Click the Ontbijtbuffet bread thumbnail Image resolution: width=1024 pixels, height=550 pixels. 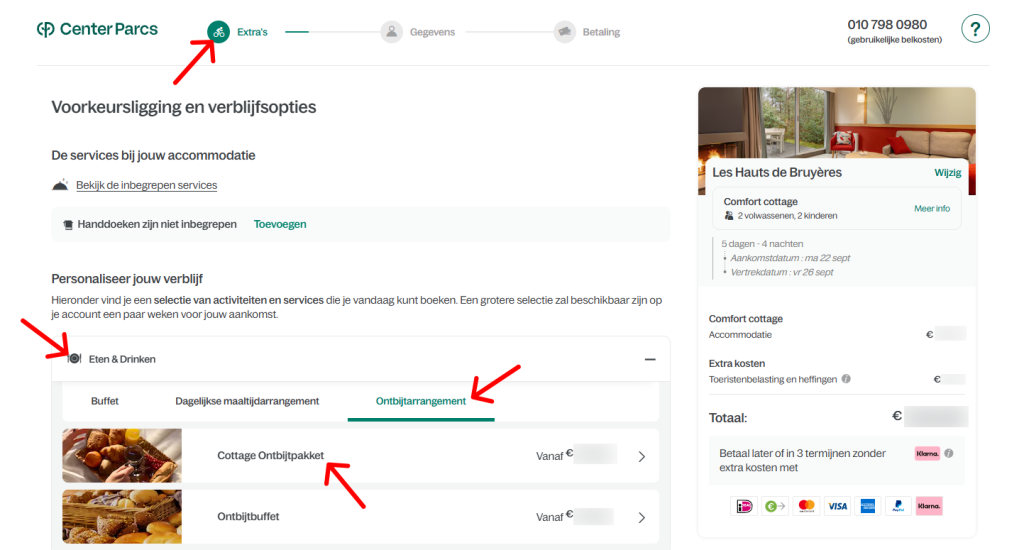pos(122,517)
